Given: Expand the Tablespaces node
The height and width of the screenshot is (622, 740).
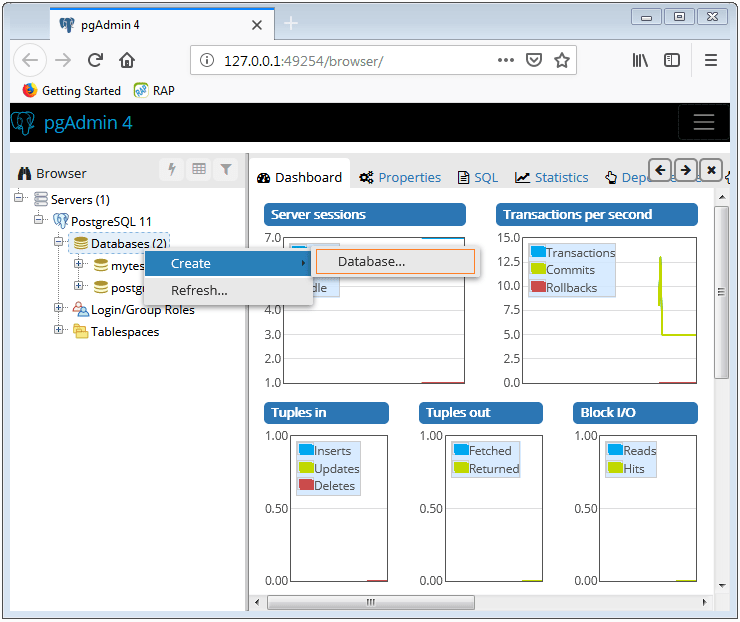Looking at the screenshot, I should 59,329.
